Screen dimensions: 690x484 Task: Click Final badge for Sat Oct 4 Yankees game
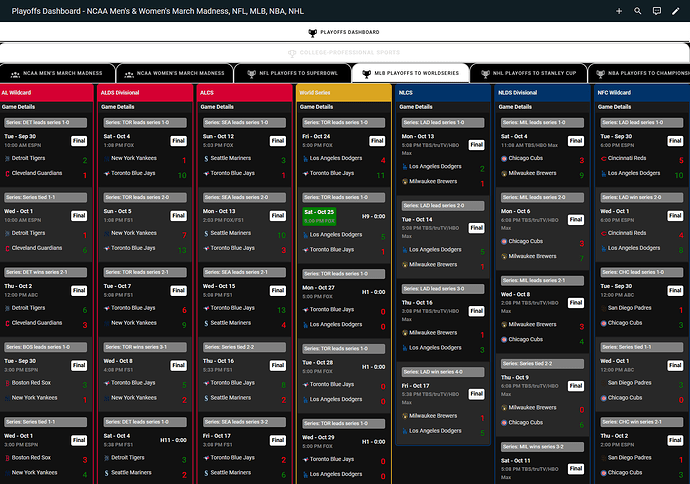click(179, 141)
